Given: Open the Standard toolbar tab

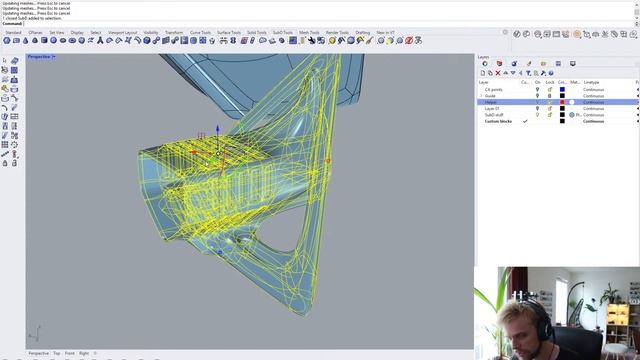Looking at the screenshot, I should [x=13, y=32].
